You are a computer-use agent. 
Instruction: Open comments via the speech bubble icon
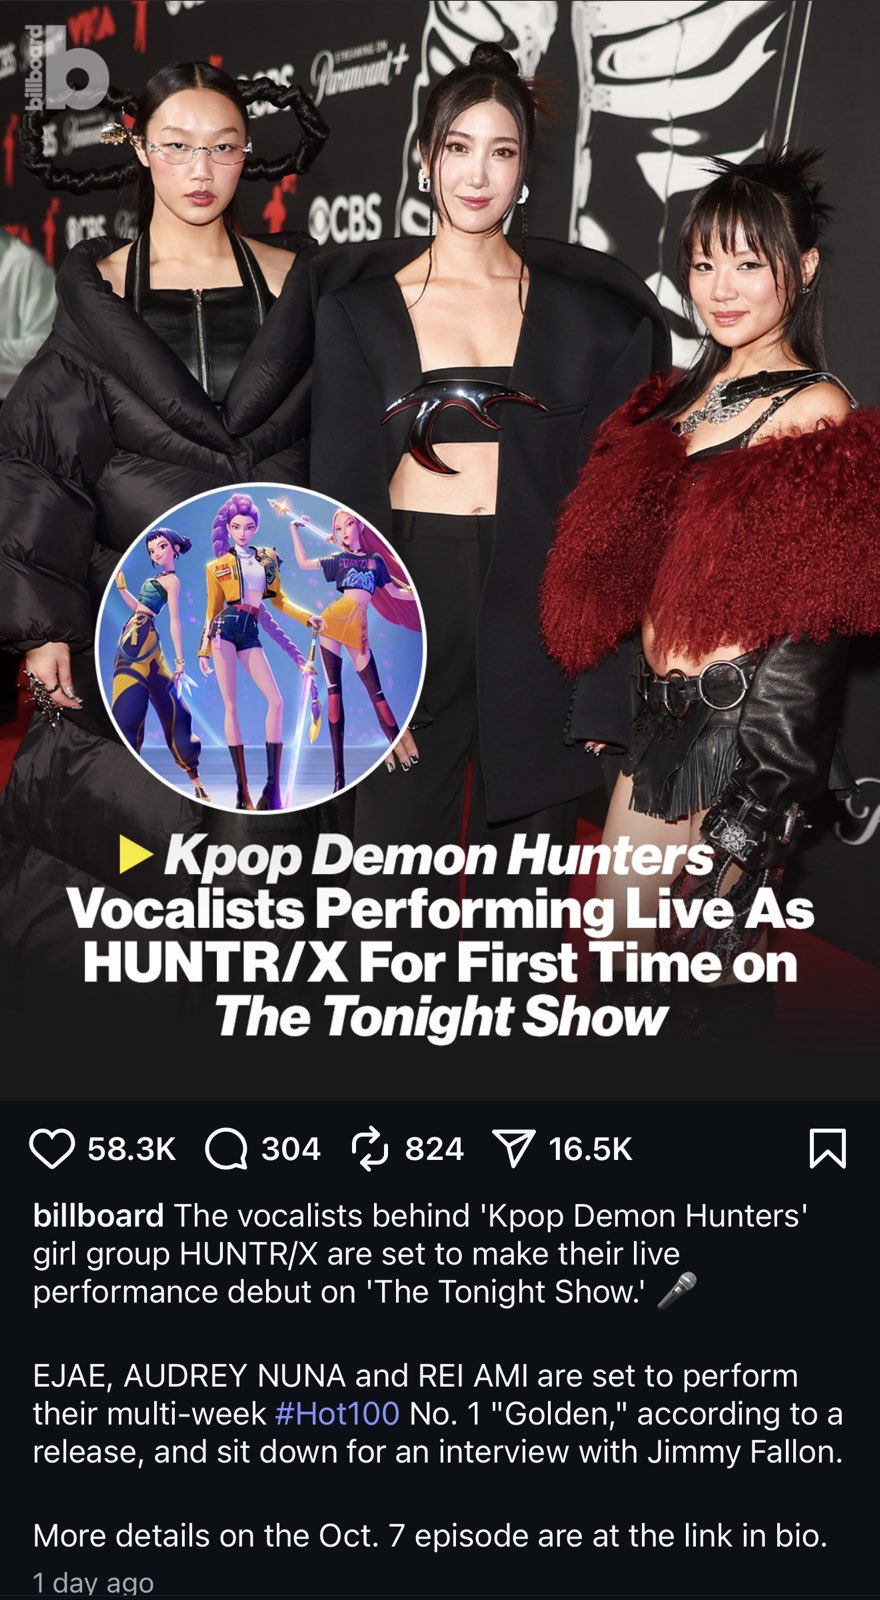click(x=226, y=1148)
